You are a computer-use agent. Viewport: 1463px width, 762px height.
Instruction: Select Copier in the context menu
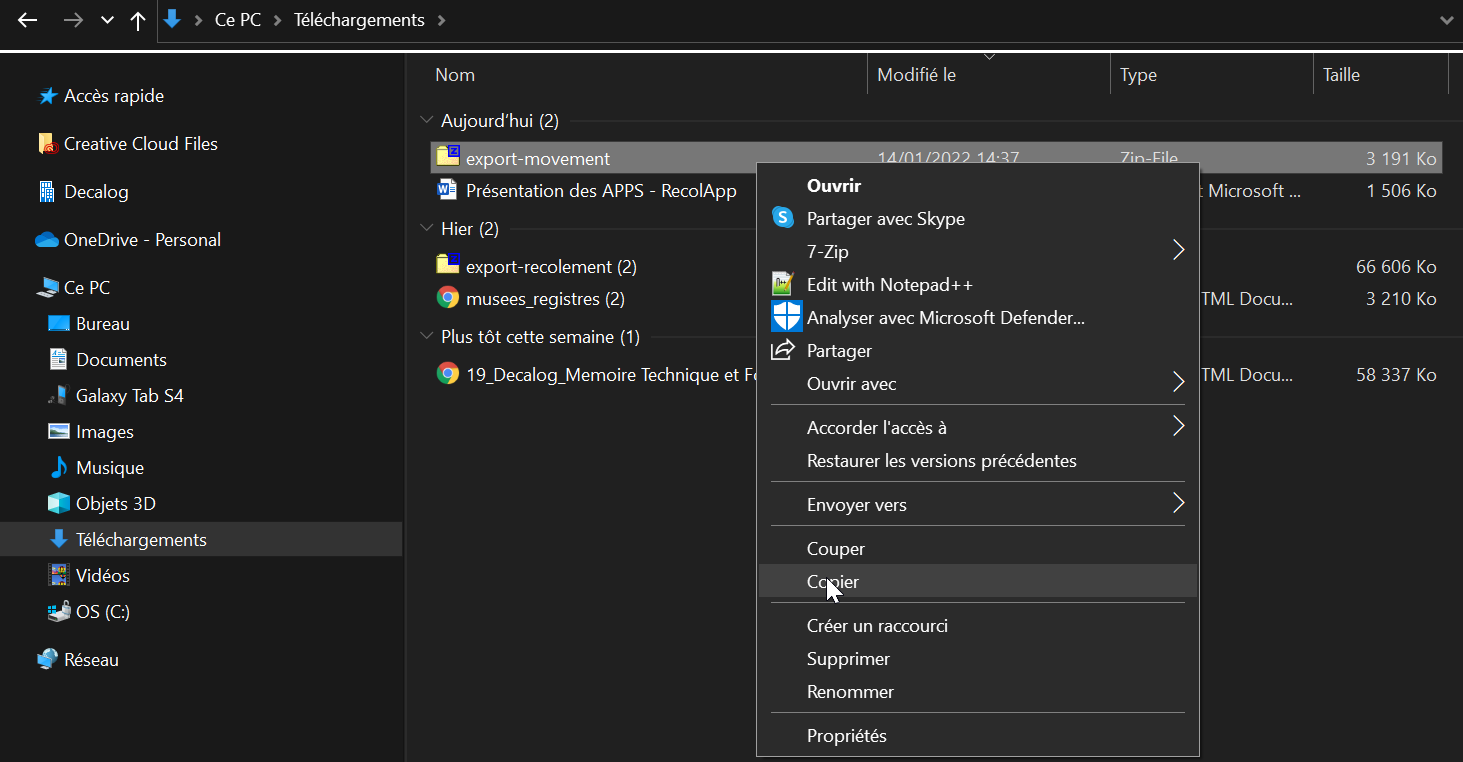coord(833,581)
